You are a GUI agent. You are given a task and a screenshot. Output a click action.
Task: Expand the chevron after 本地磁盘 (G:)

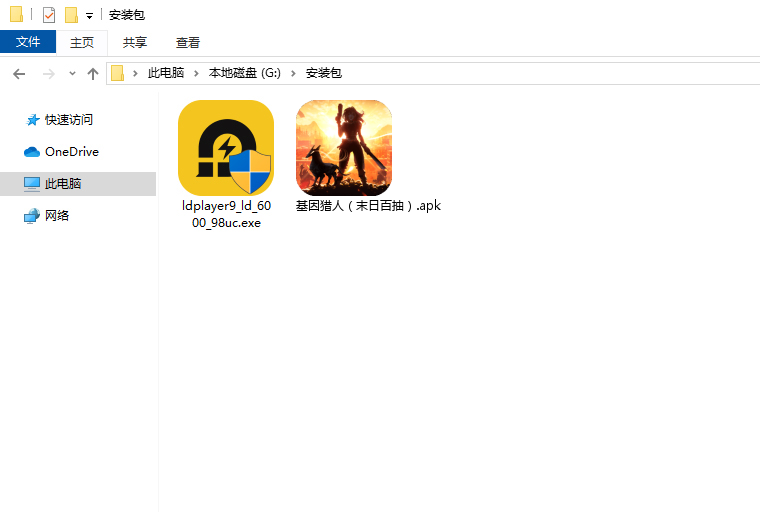click(293, 73)
